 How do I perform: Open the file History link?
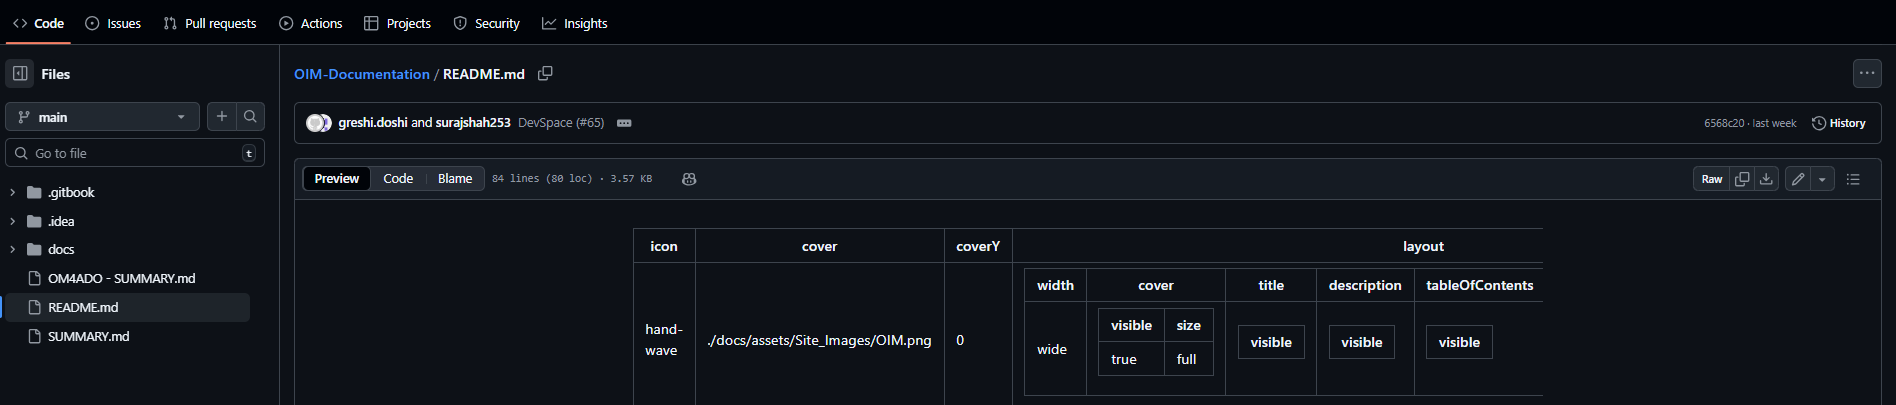(x=1839, y=123)
